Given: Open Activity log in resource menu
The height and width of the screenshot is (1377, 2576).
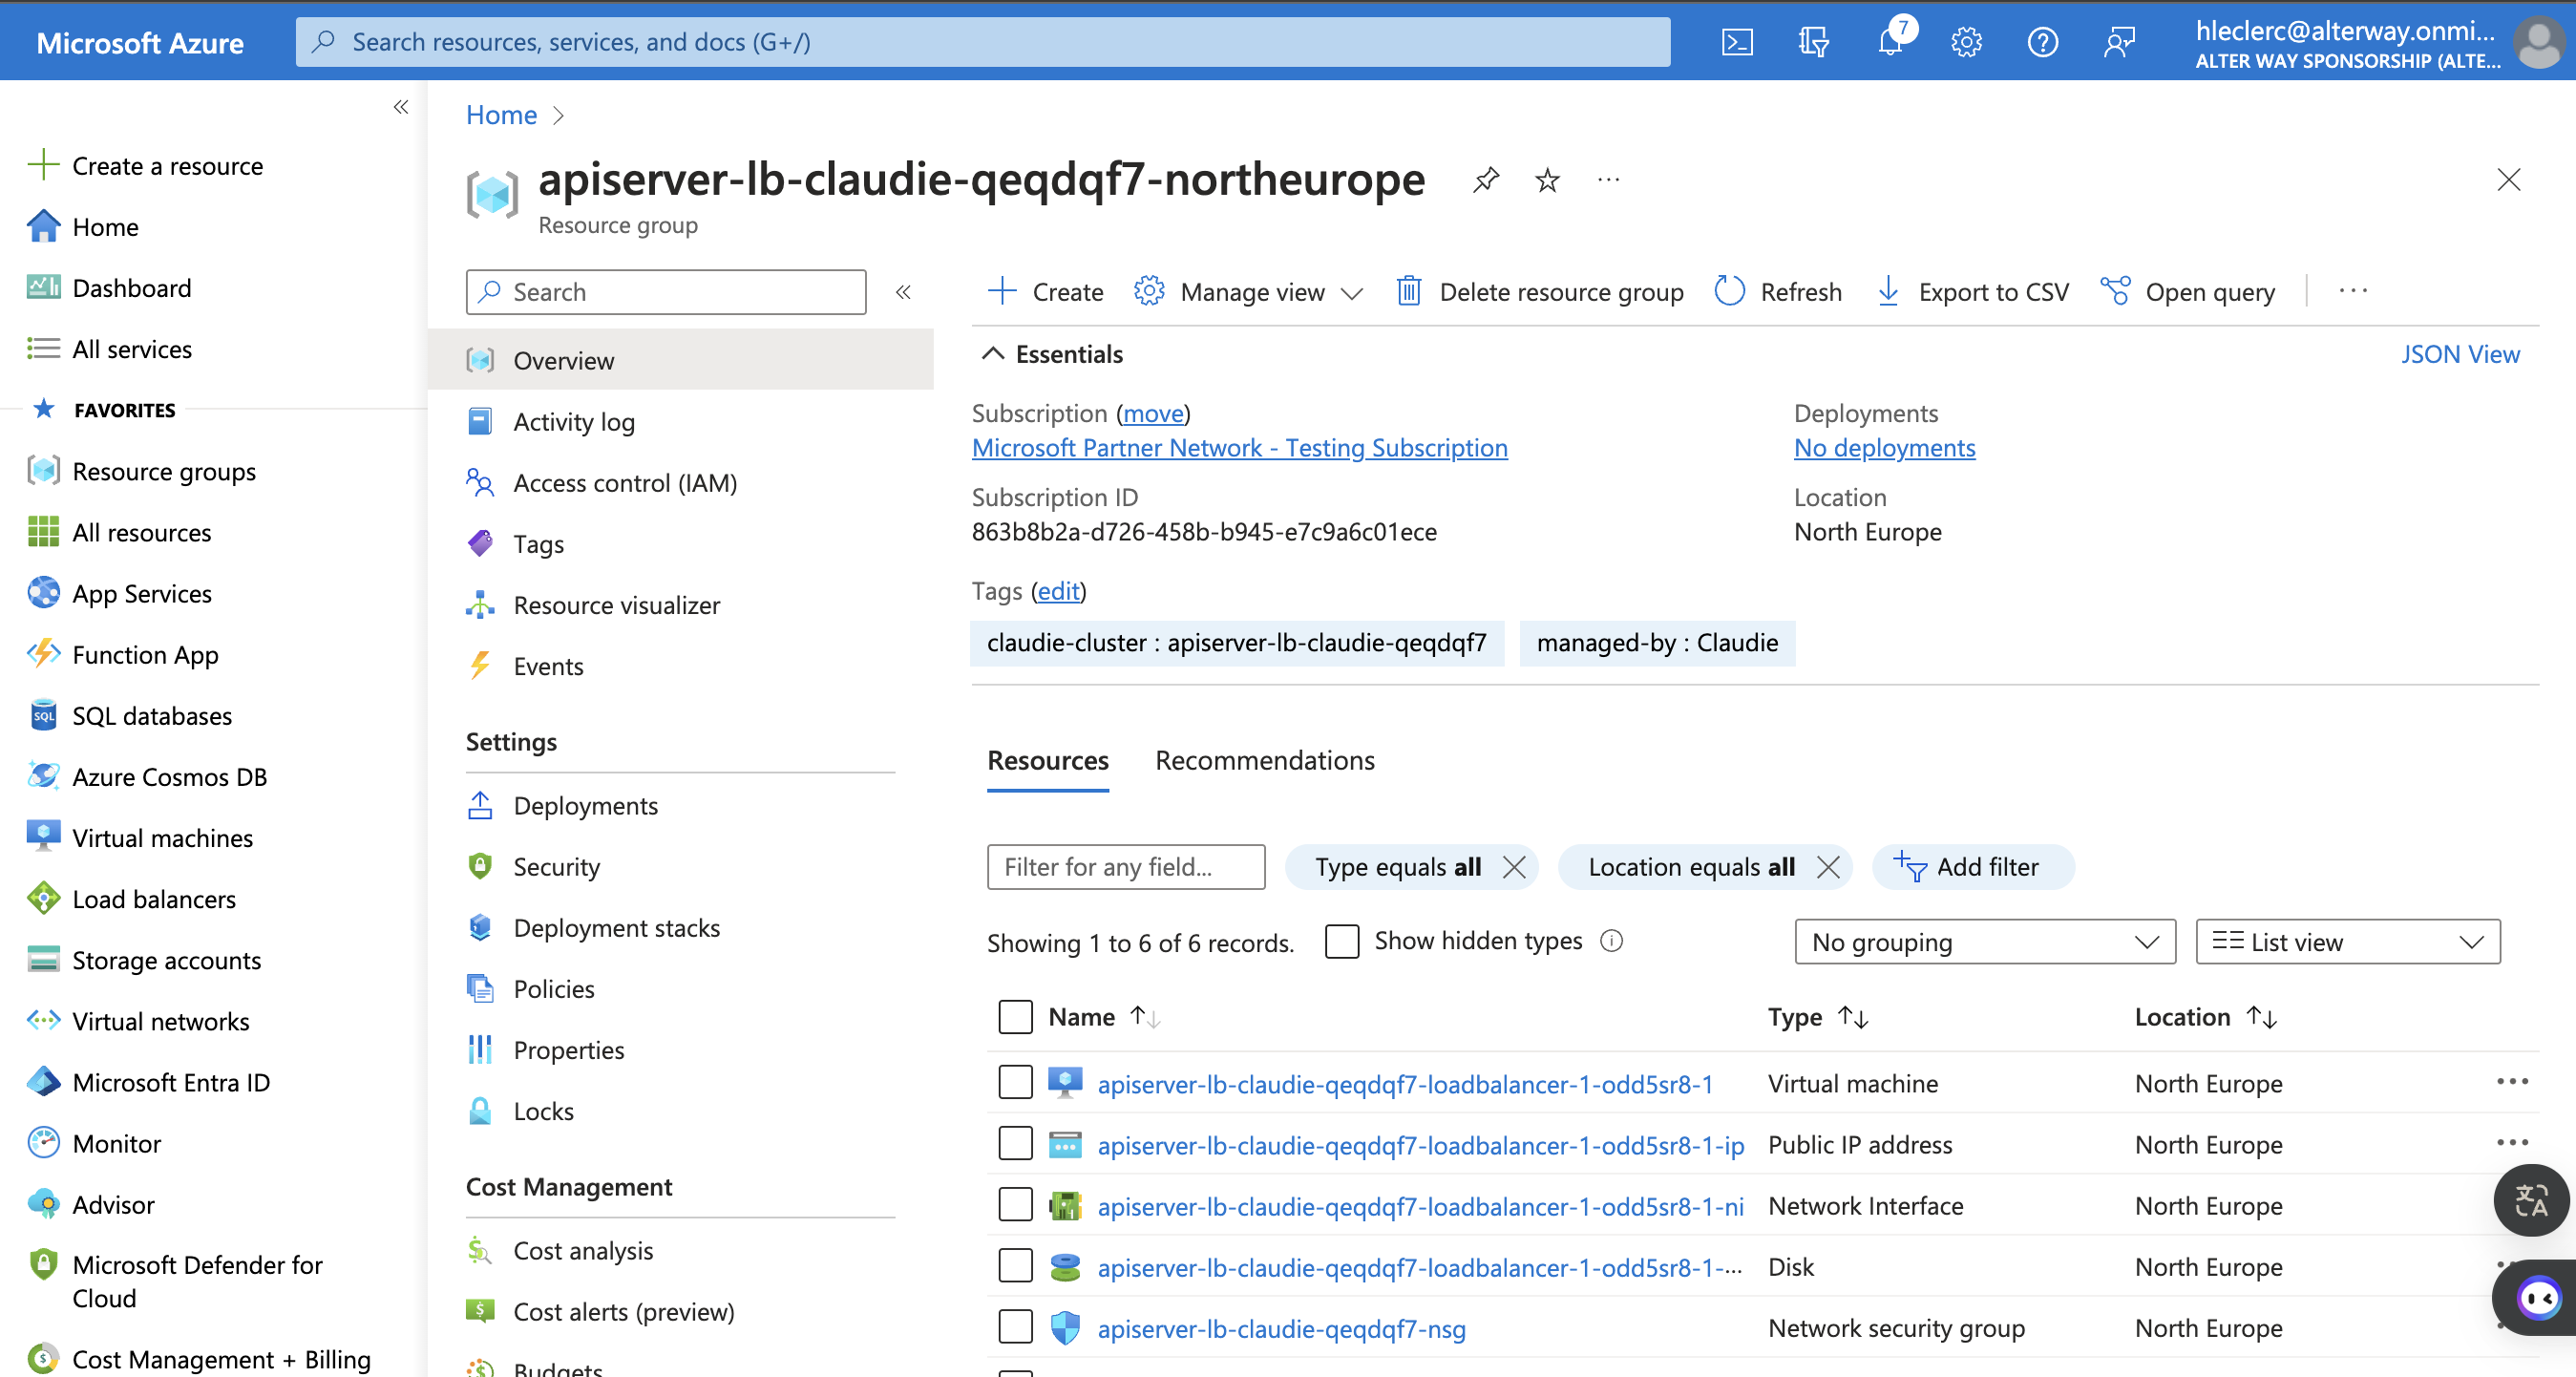Looking at the screenshot, I should pos(574,422).
